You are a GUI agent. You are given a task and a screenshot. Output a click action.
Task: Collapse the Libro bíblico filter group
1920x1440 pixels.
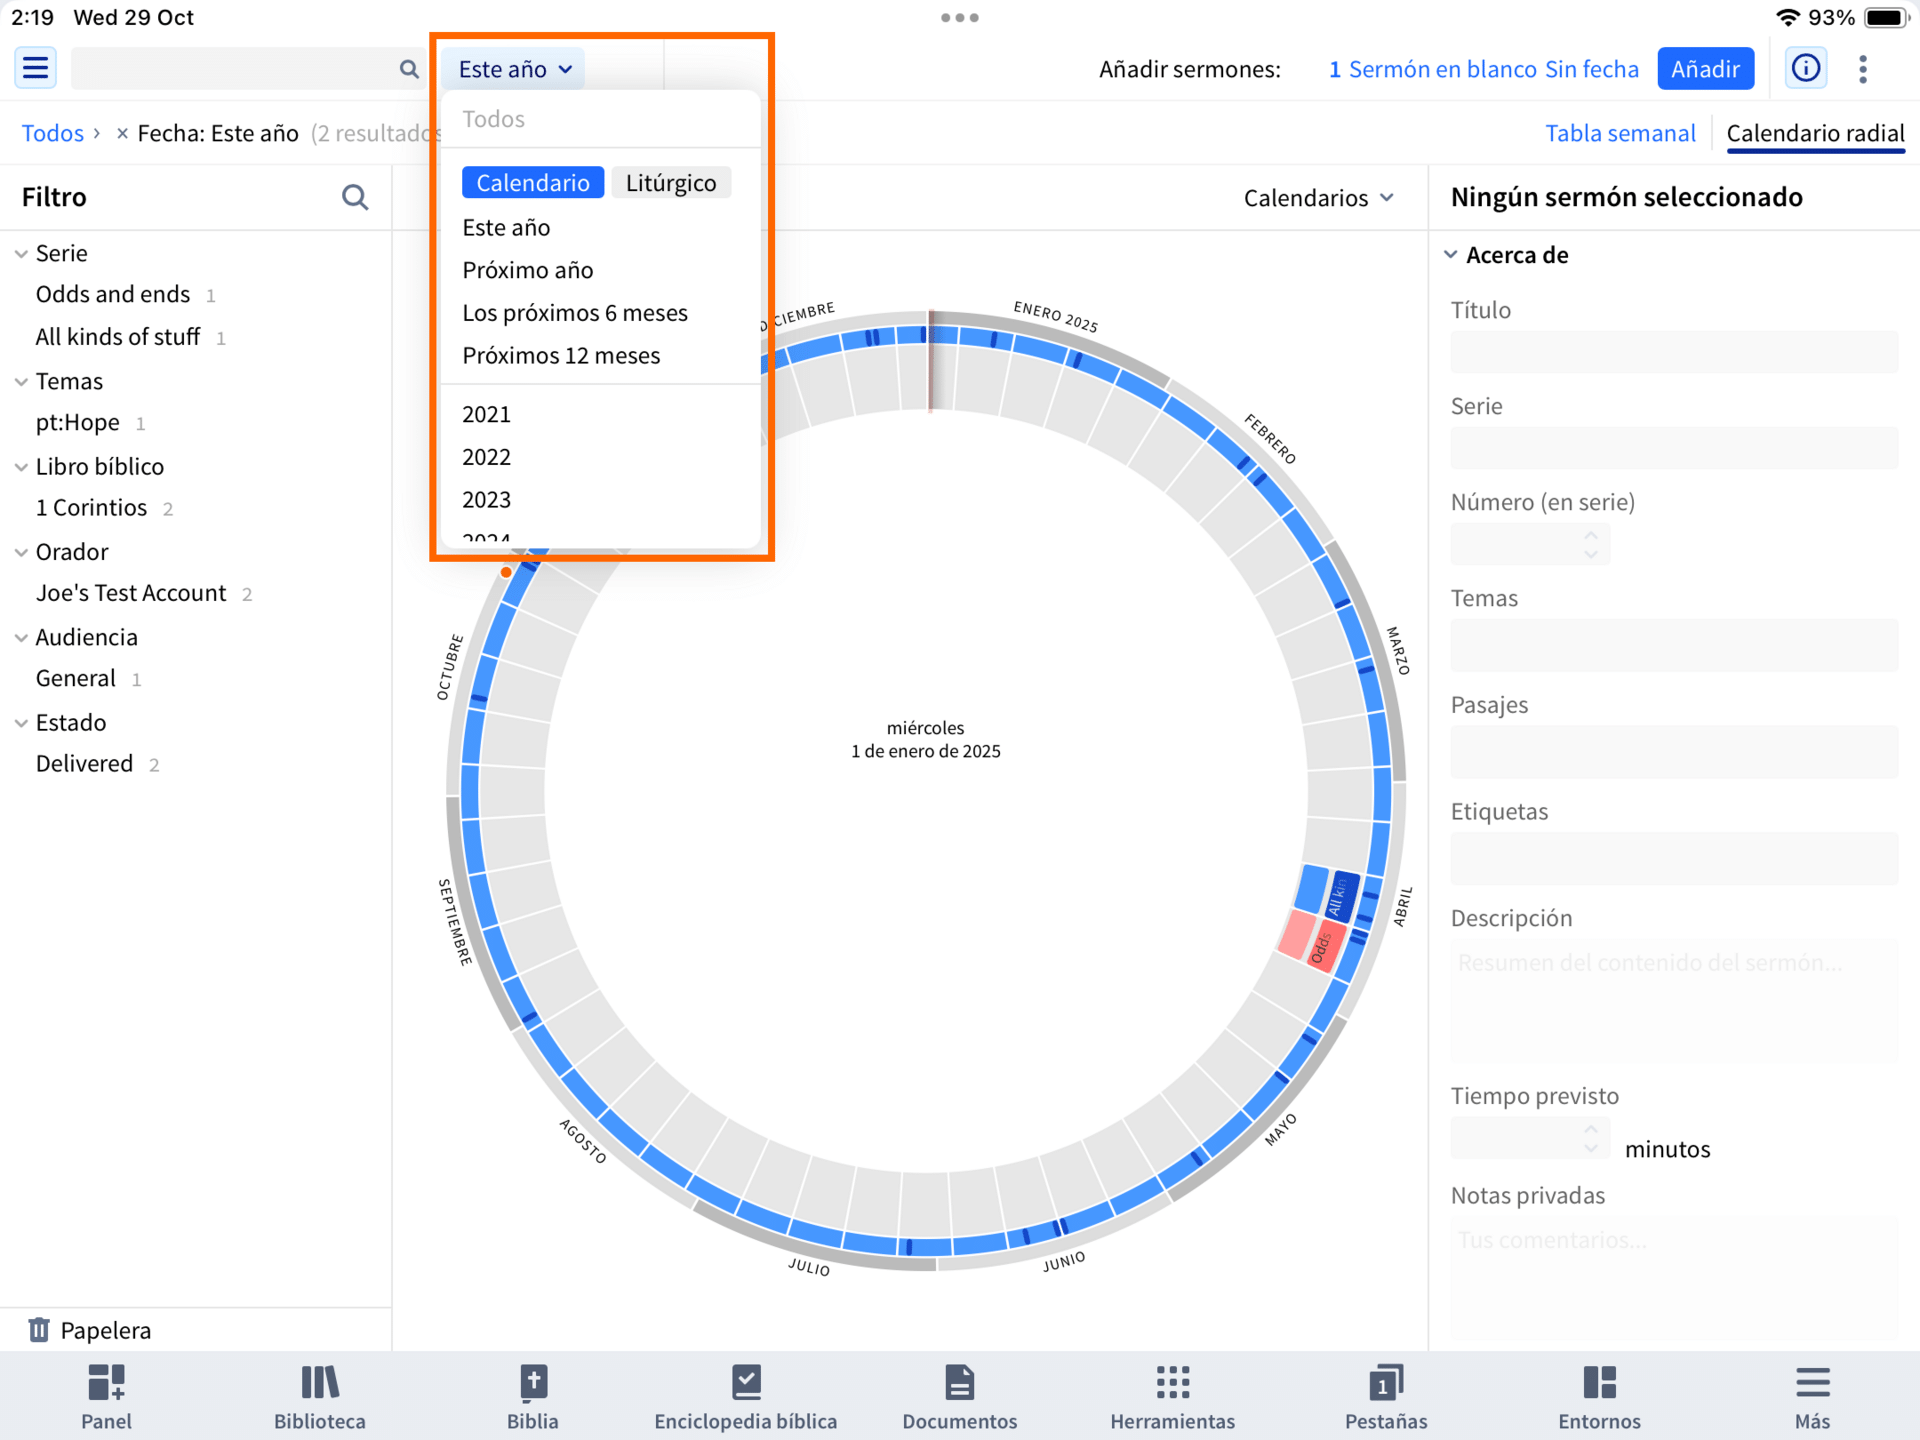(x=21, y=467)
